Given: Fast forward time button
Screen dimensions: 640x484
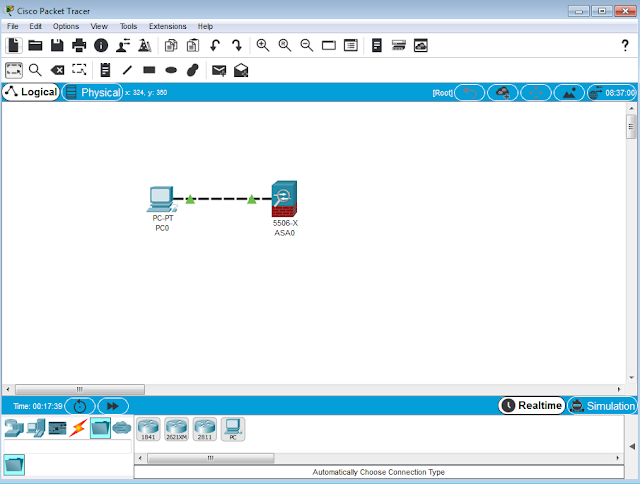Looking at the screenshot, I should [x=113, y=406].
